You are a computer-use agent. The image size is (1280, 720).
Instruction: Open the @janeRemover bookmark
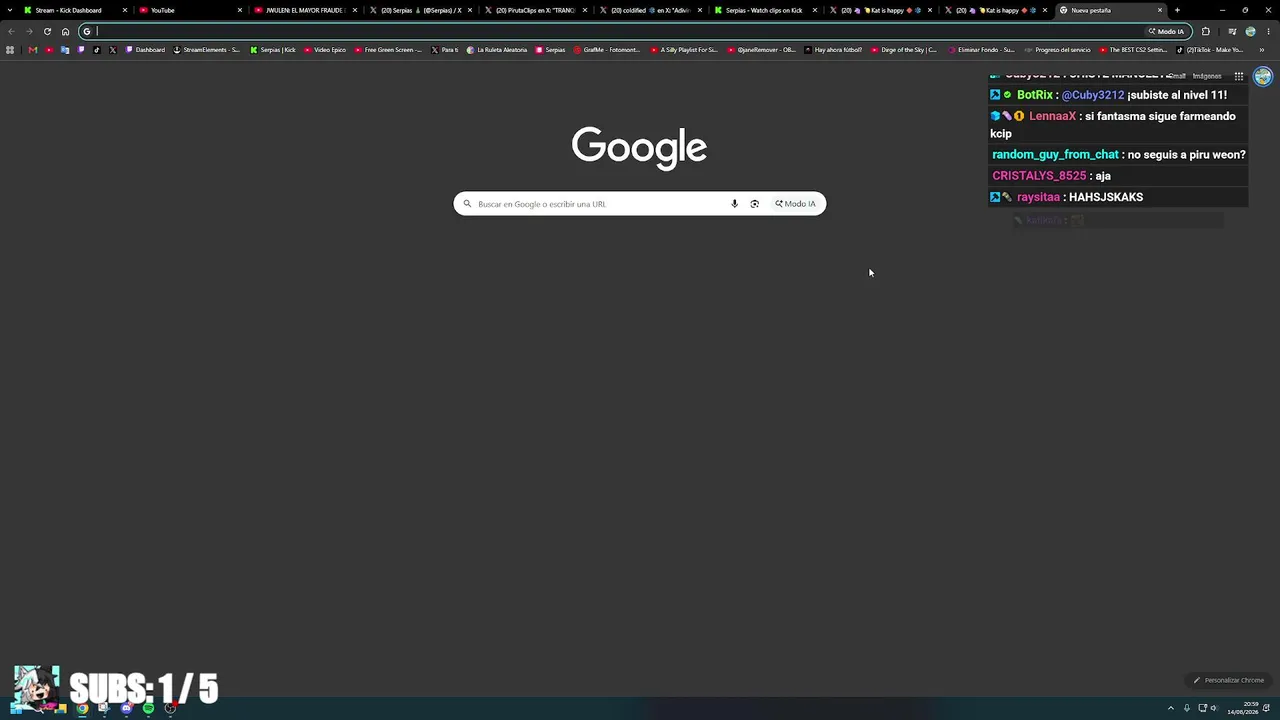click(761, 50)
